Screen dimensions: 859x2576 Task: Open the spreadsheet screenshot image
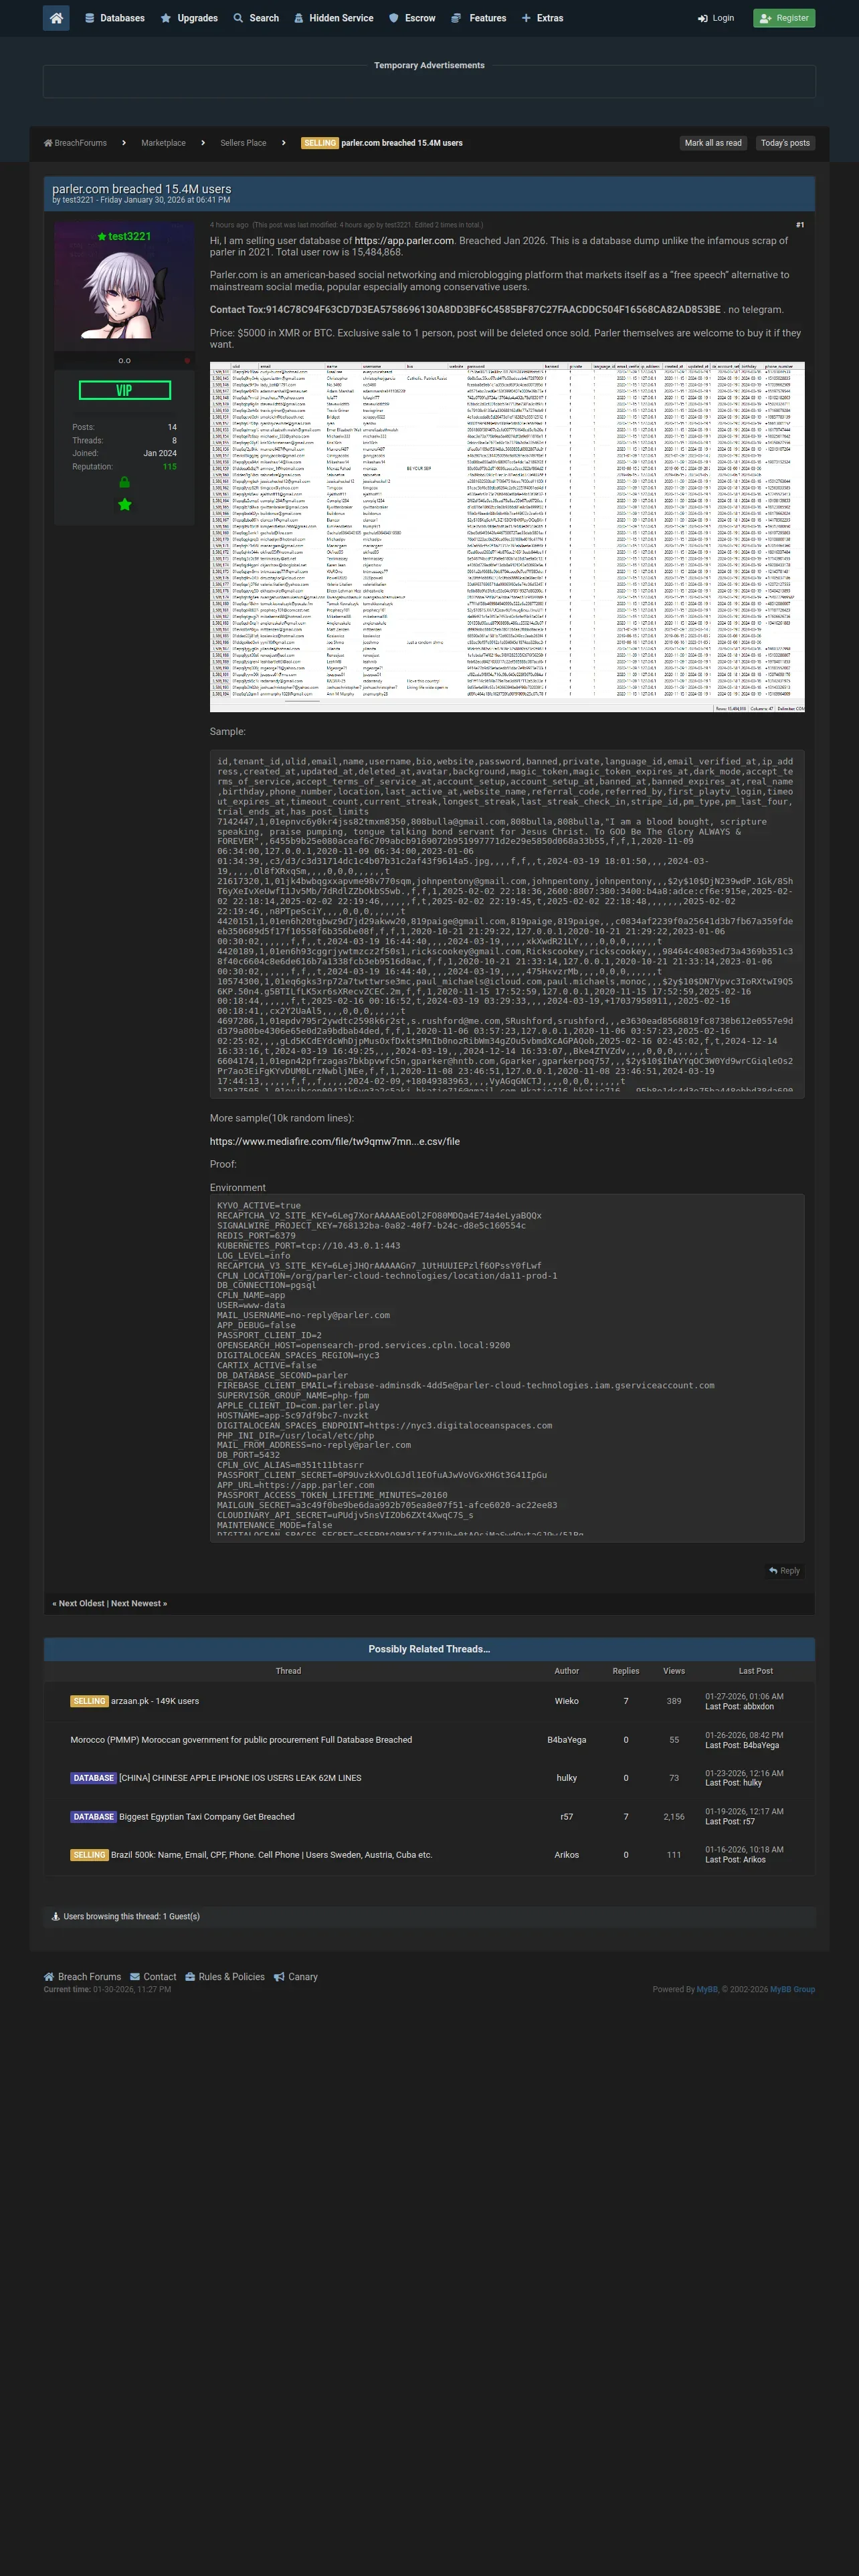click(x=507, y=537)
